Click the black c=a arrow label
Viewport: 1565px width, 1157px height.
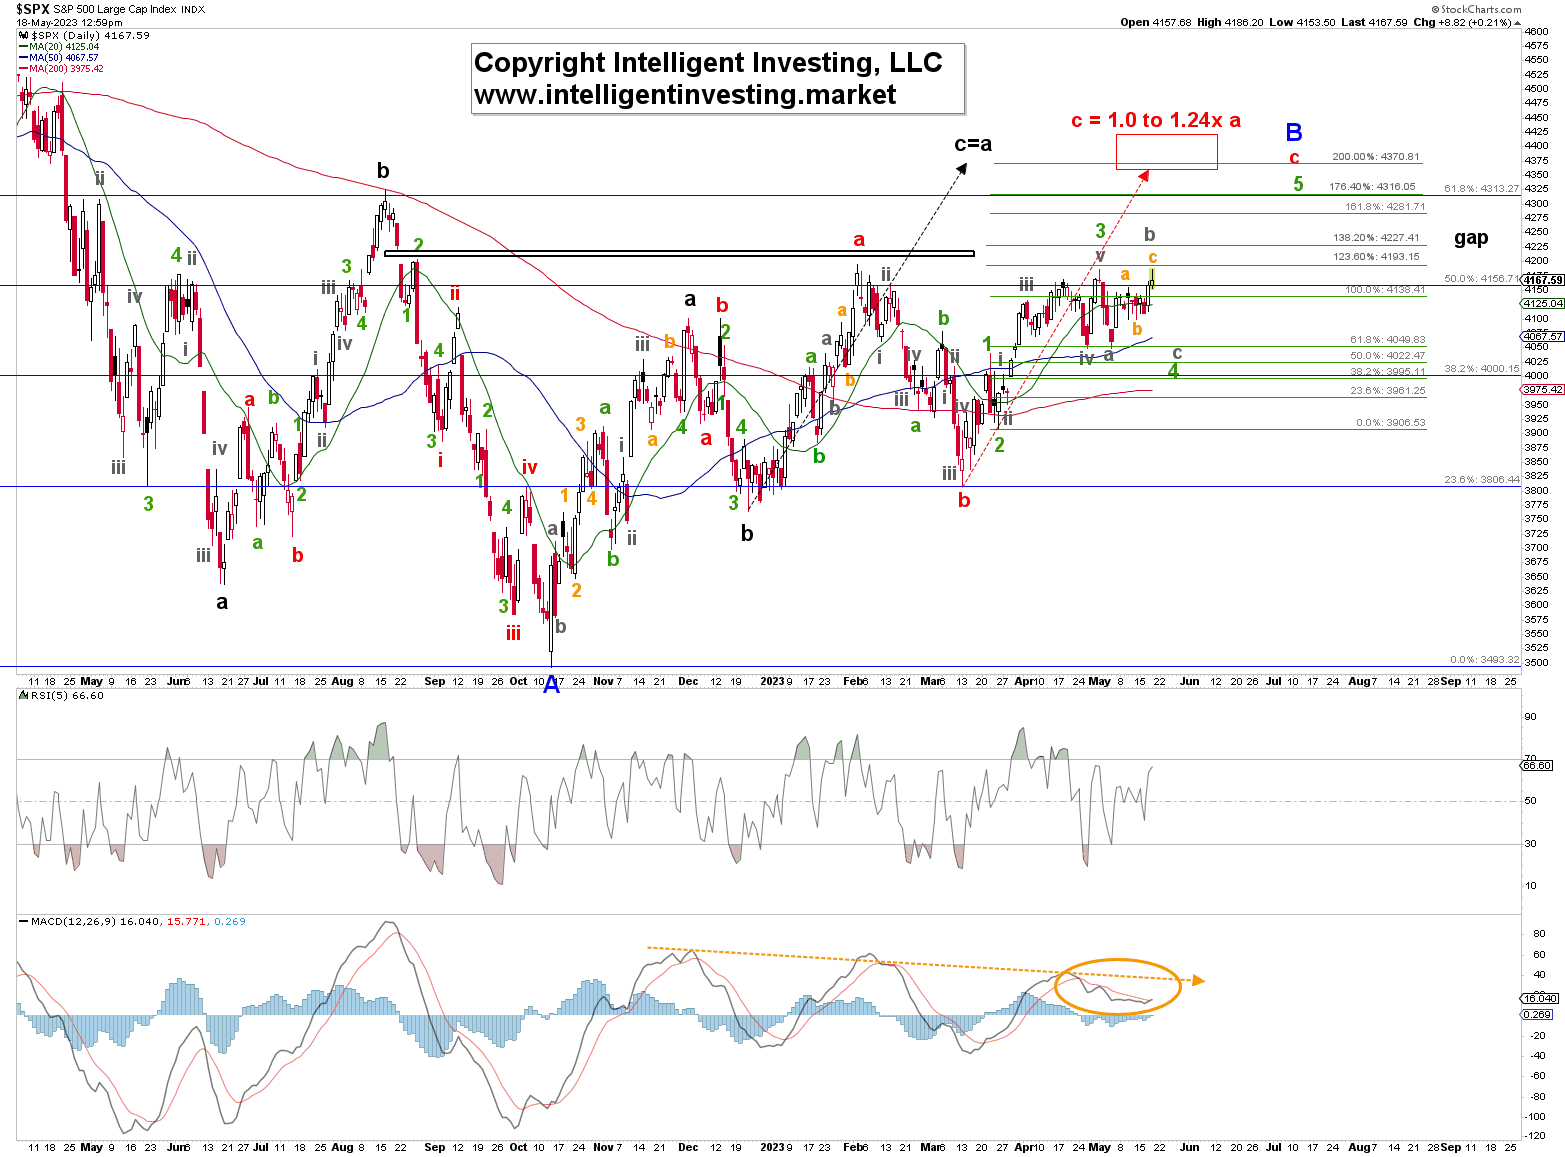[972, 144]
